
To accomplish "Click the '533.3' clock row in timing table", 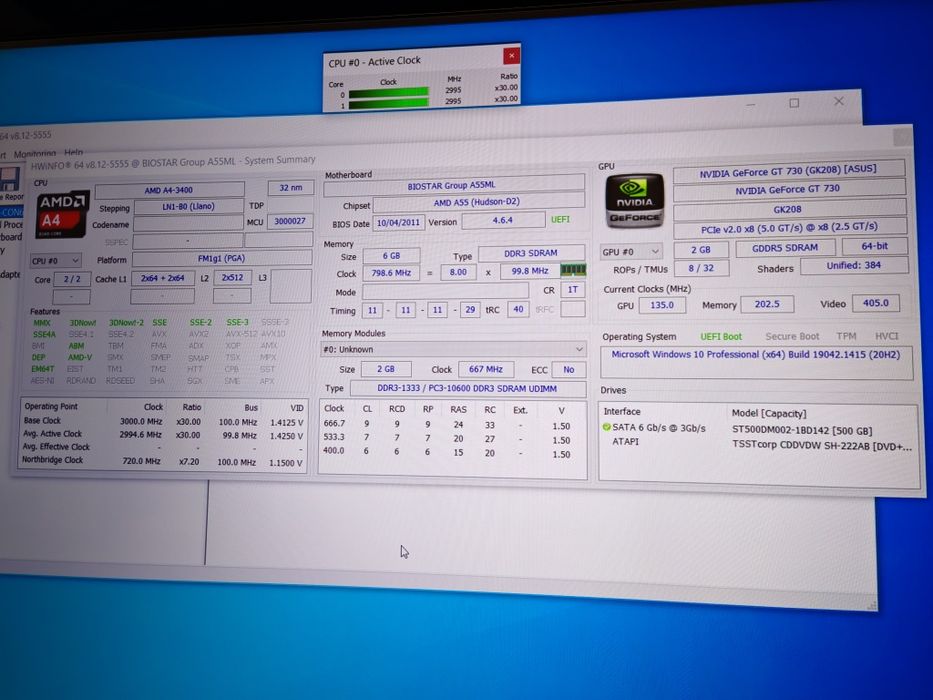I will (447, 438).
